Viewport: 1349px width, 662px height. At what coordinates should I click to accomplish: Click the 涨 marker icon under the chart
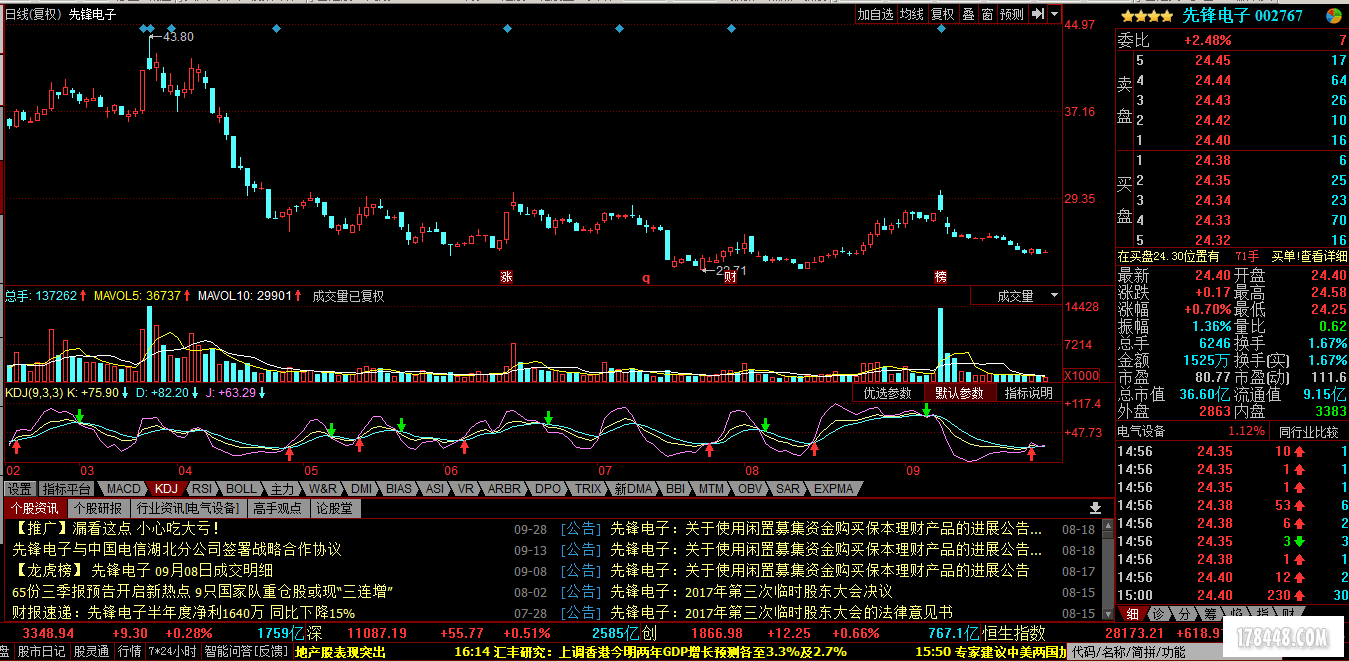point(506,275)
